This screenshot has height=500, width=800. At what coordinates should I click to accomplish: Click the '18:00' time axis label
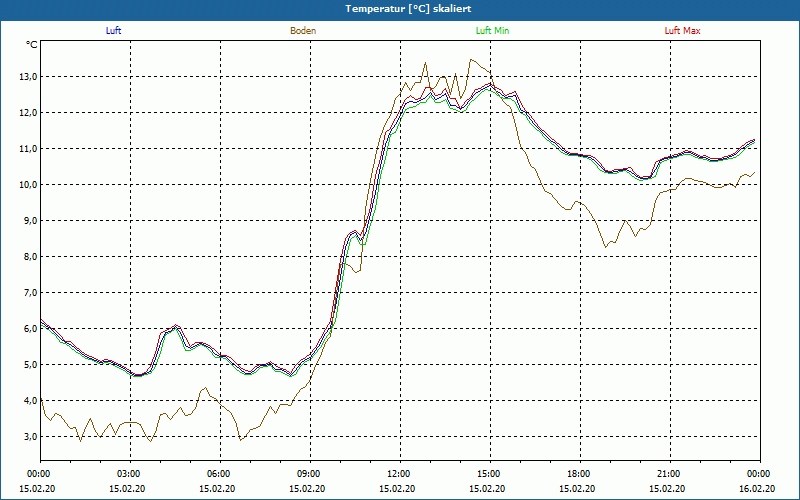[x=581, y=474]
